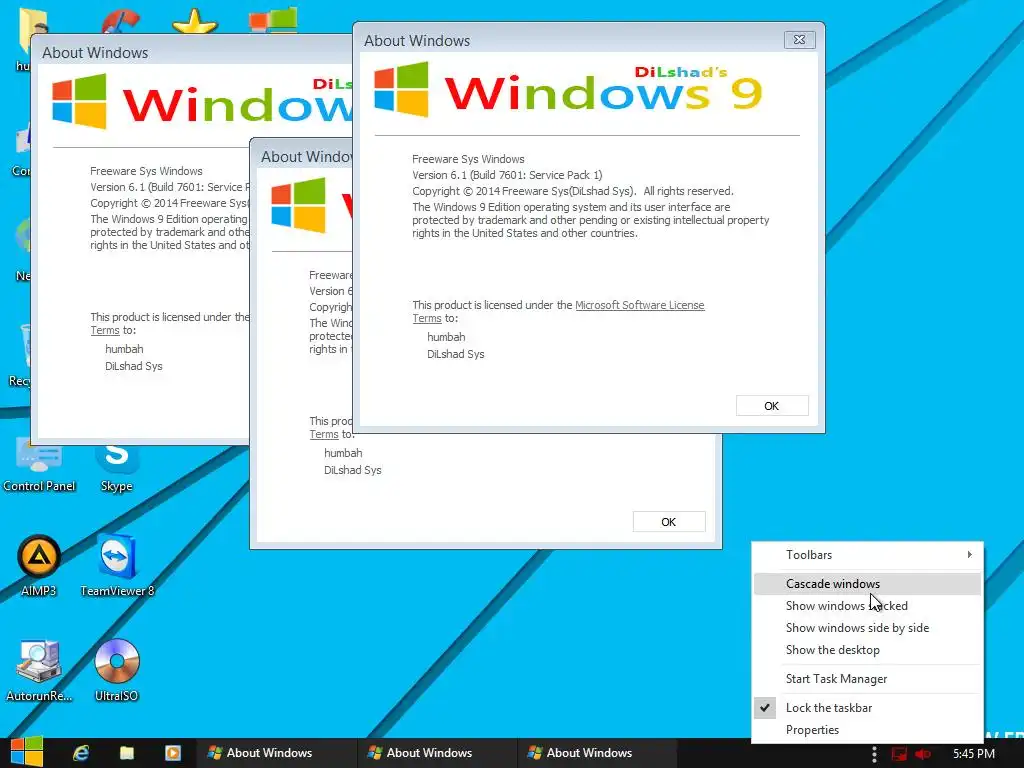
Task: Click humbah text in leftmost dialog
Action: point(124,349)
